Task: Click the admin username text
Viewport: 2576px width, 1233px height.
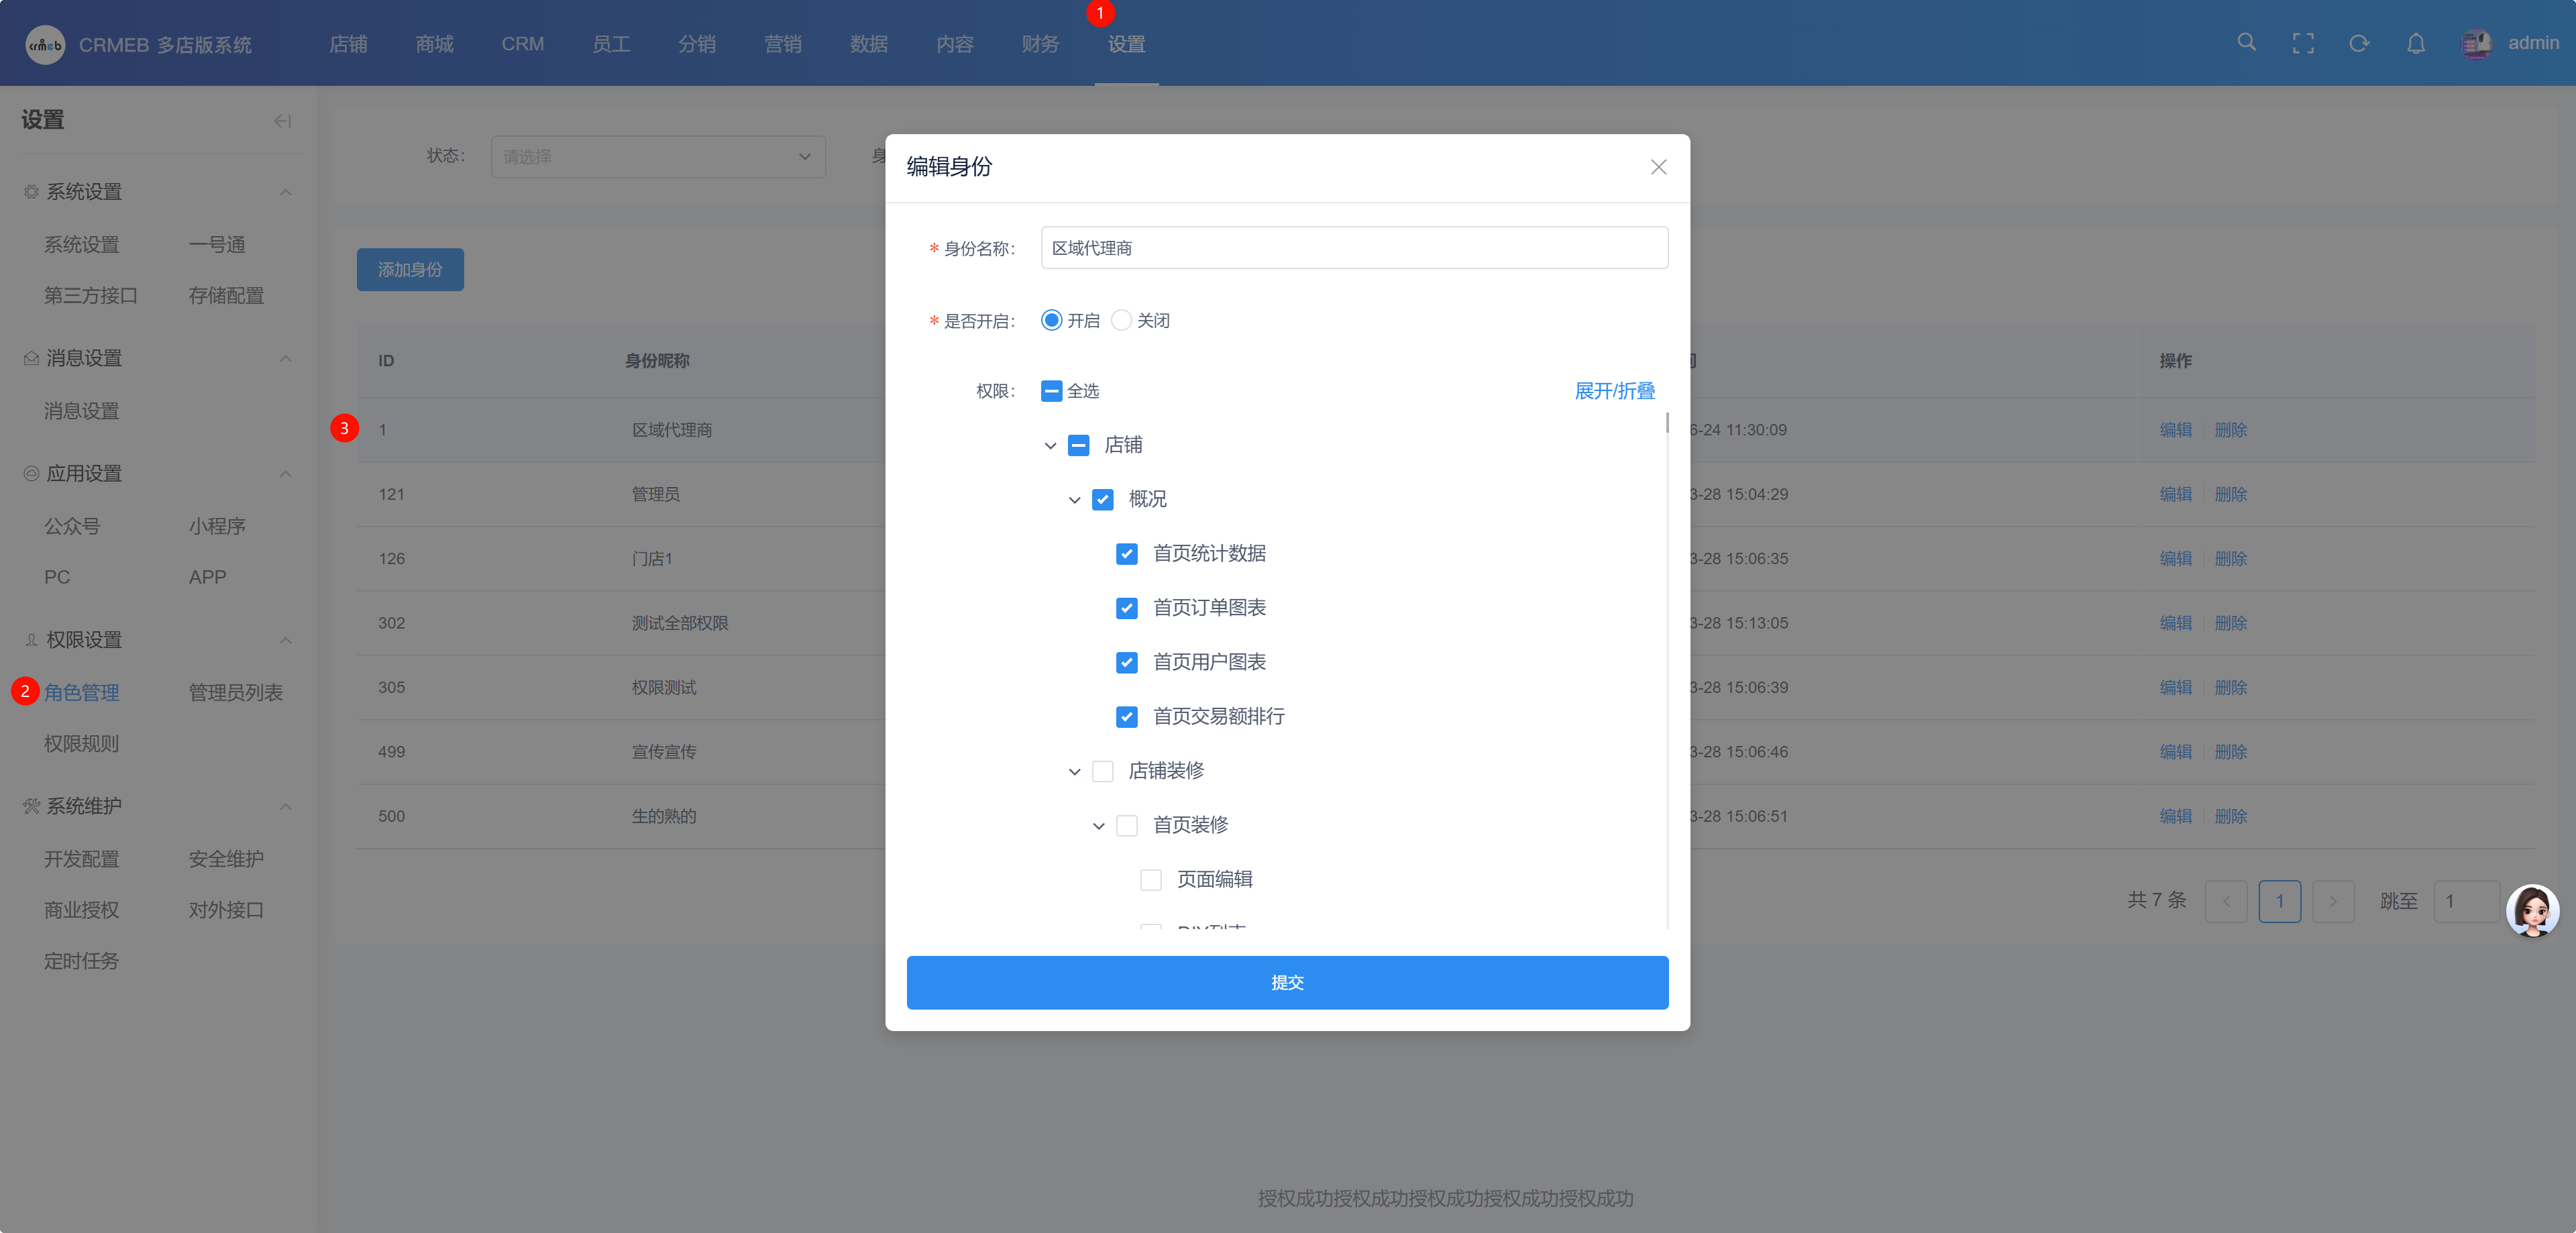Action: pos(2533,43)
